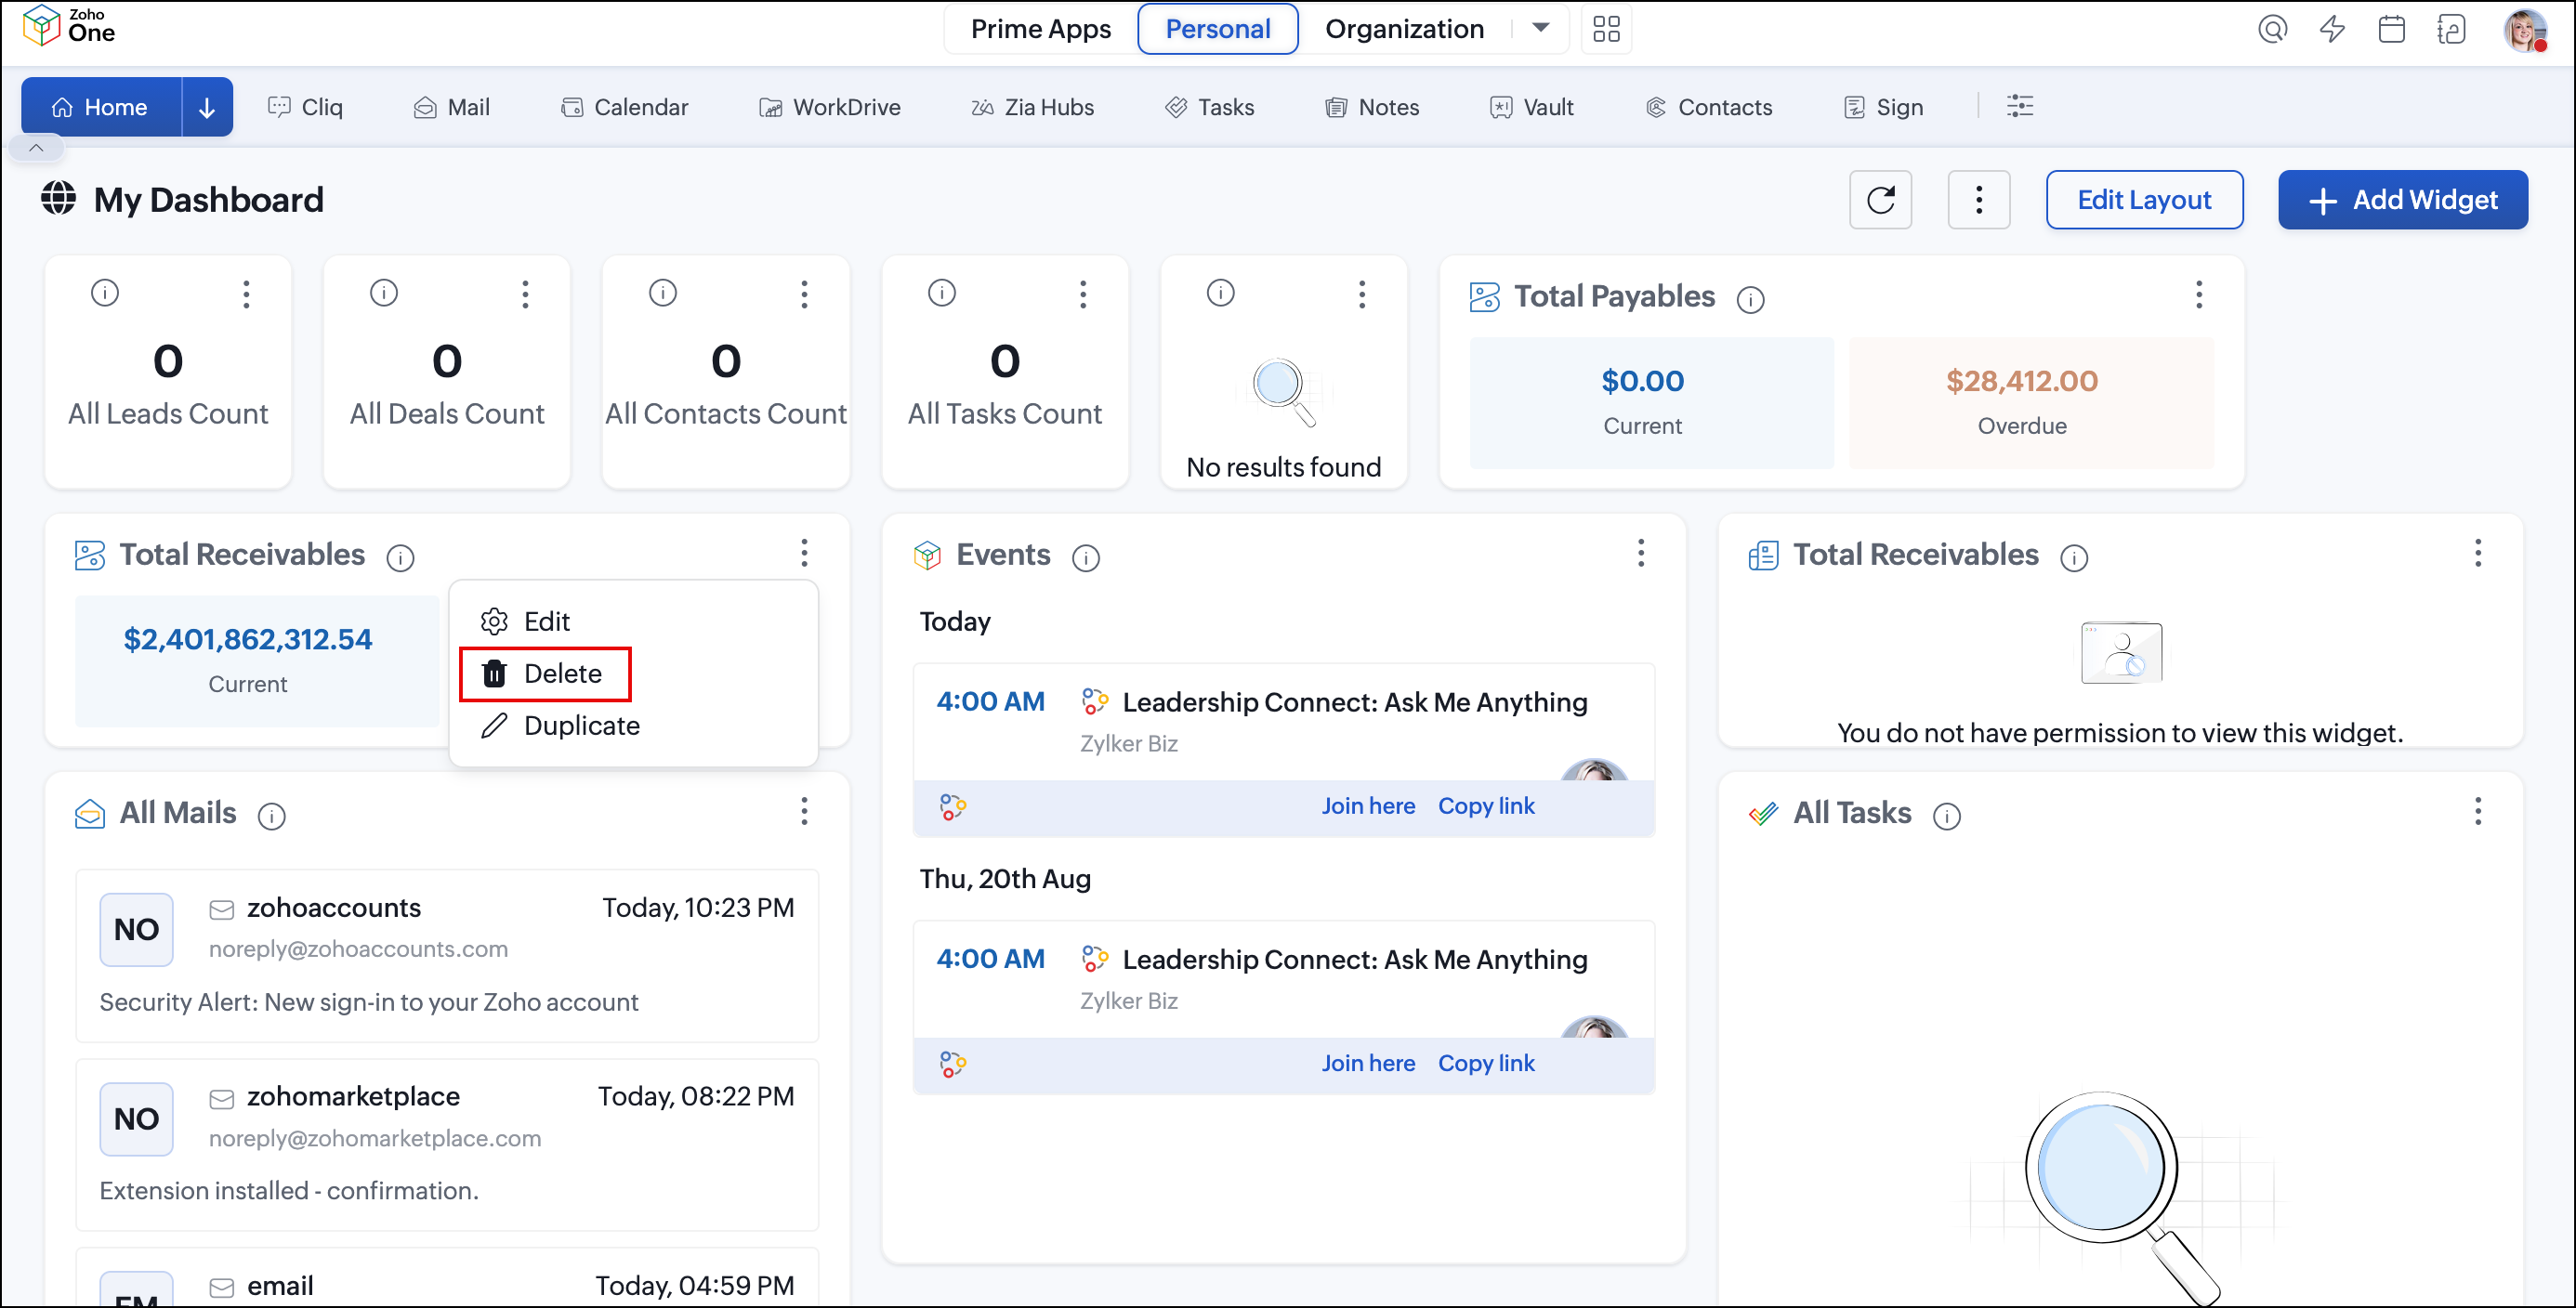Open options for Events widget
Image resolution: width=2576 pixels, height=1308 pixels.
pos(1641,553)
